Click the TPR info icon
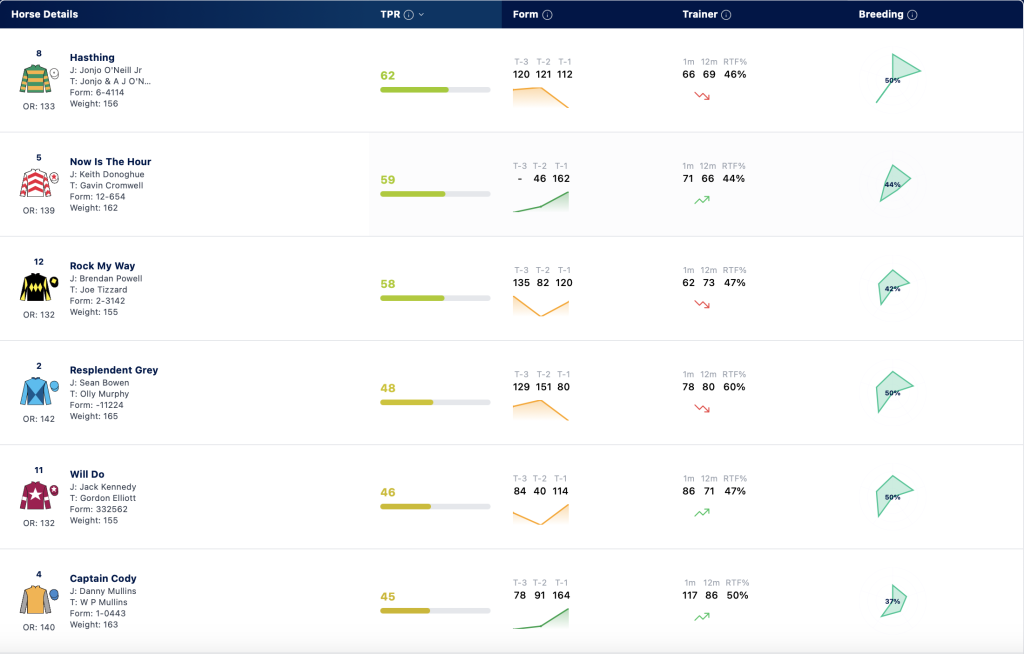Viewport: 1024px width, 654px height. pos(409,14)
